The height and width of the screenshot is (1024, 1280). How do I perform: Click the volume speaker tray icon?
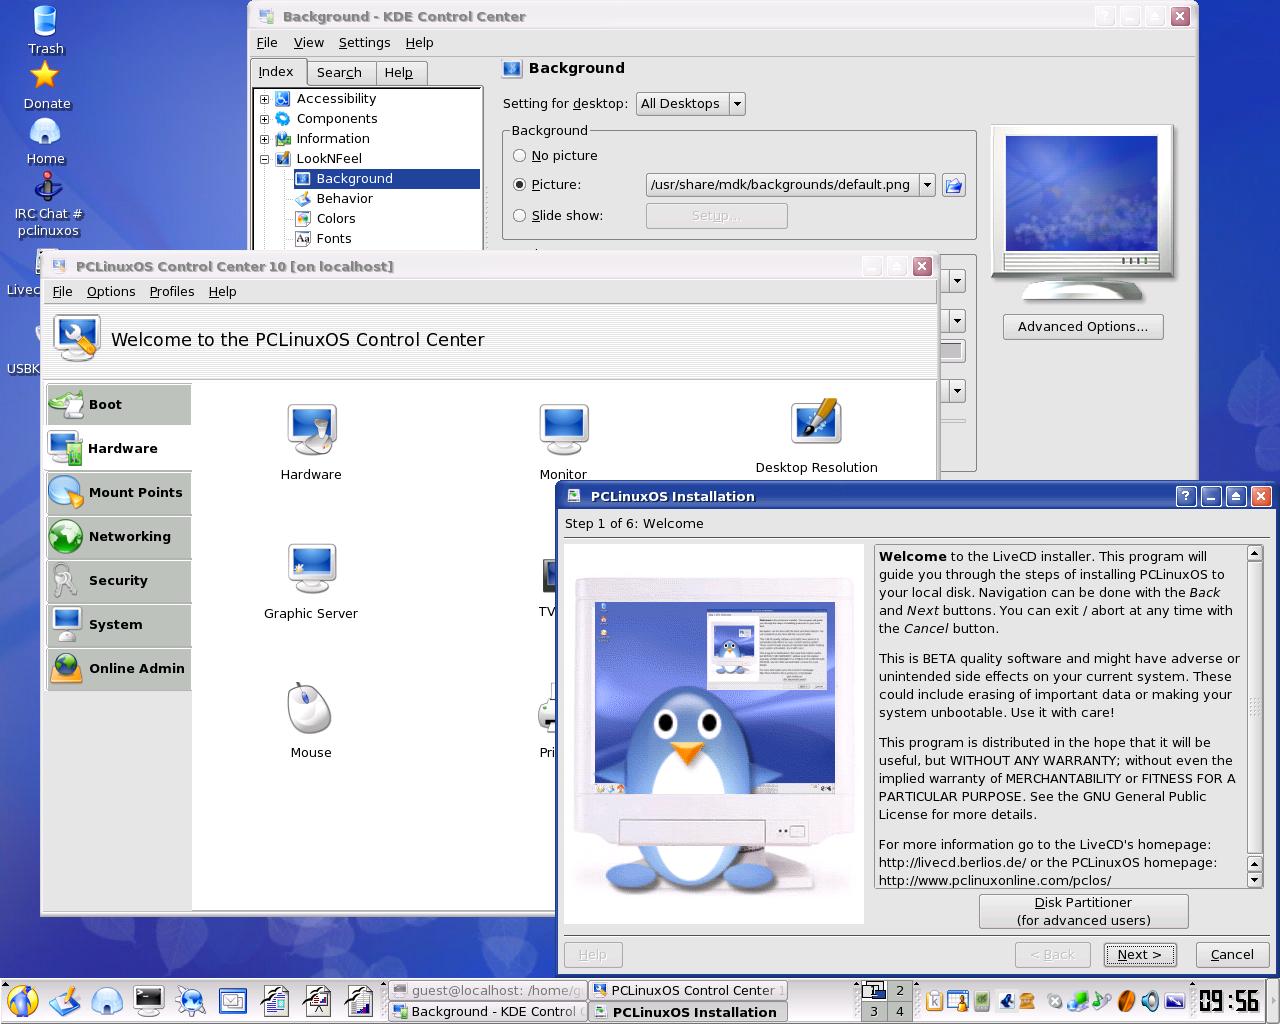1150,1000
